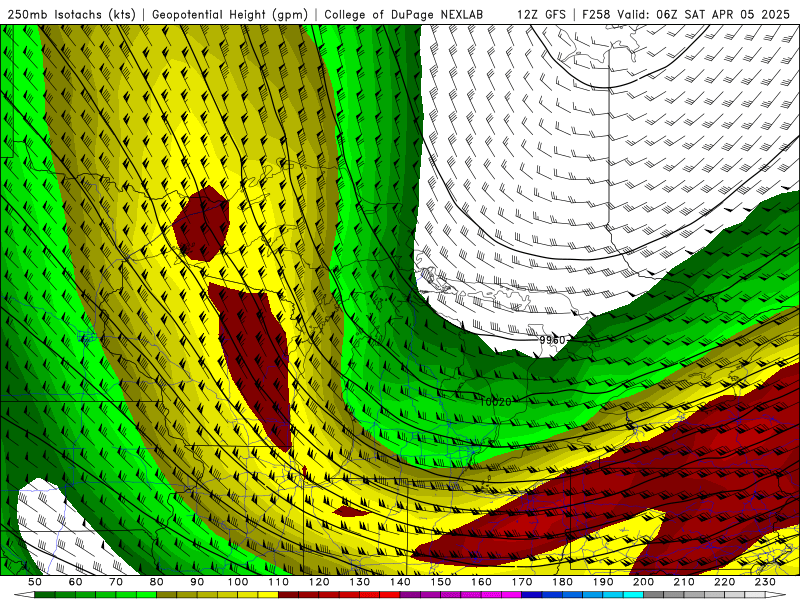Click the 220 knot scale label

coord(724,582)
